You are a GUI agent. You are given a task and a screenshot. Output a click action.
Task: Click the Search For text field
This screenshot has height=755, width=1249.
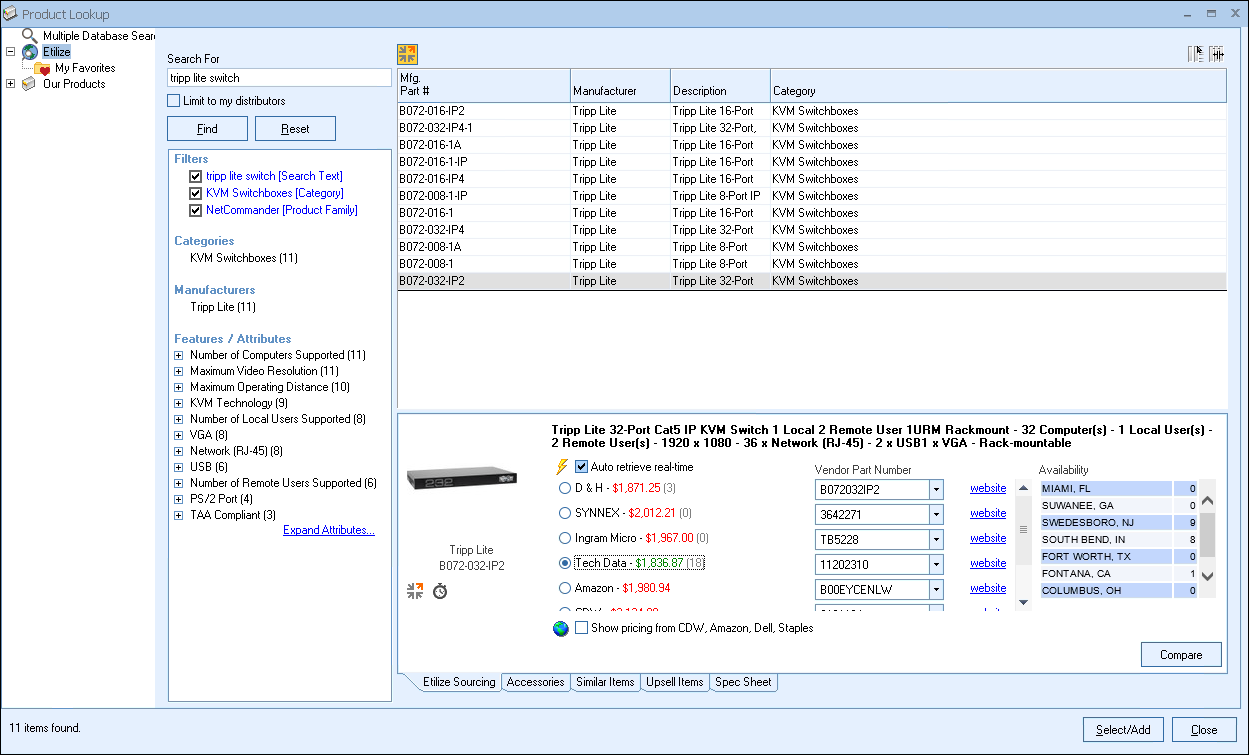279,77
